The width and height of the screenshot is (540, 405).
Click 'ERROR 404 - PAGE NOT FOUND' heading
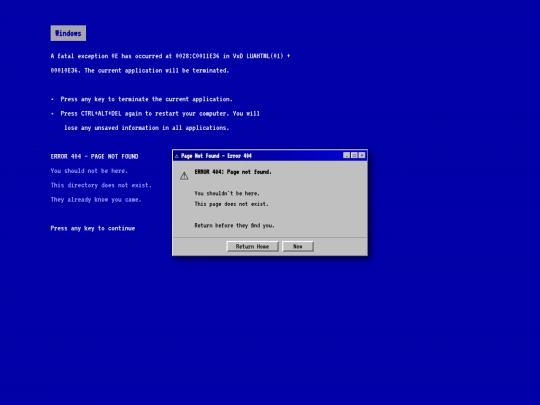tap(94, 156)
